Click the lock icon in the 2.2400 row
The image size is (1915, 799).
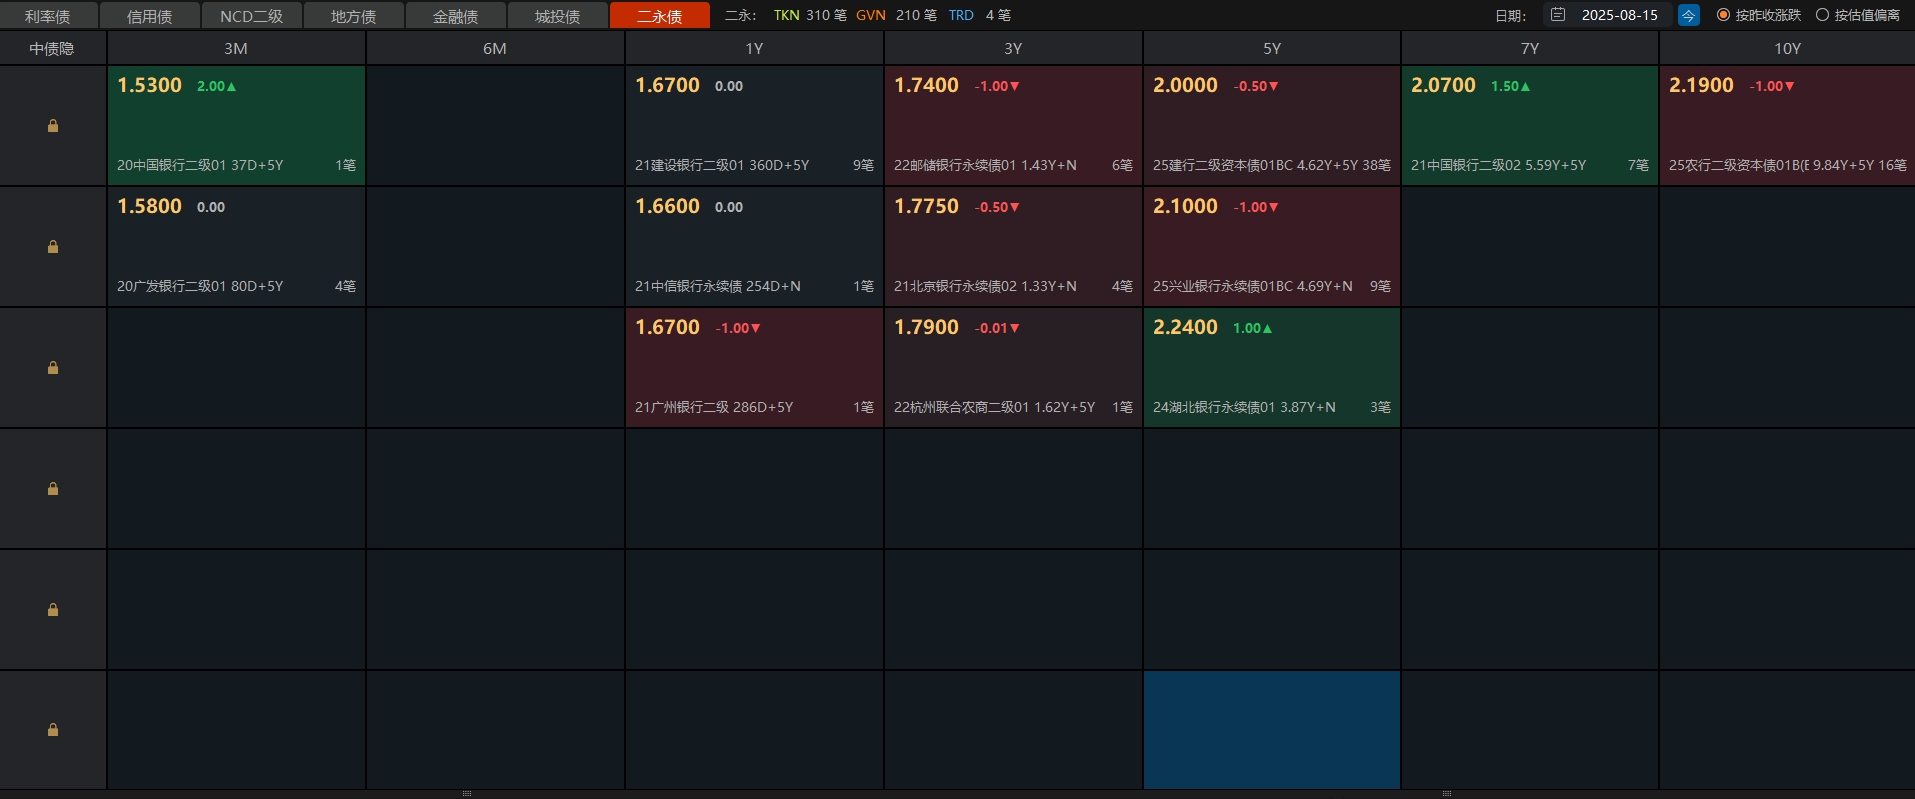[x=53, y=368]
